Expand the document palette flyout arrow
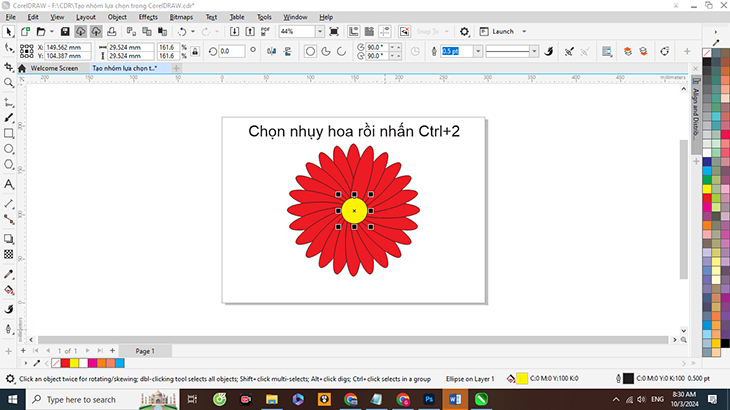 [26, 363]
